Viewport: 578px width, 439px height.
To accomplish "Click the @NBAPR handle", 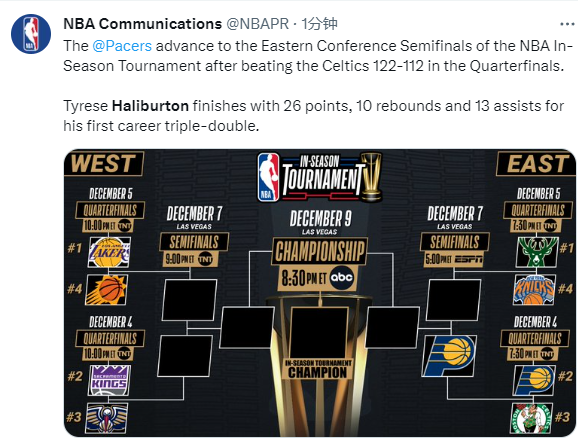I will [x=257, y=24].
